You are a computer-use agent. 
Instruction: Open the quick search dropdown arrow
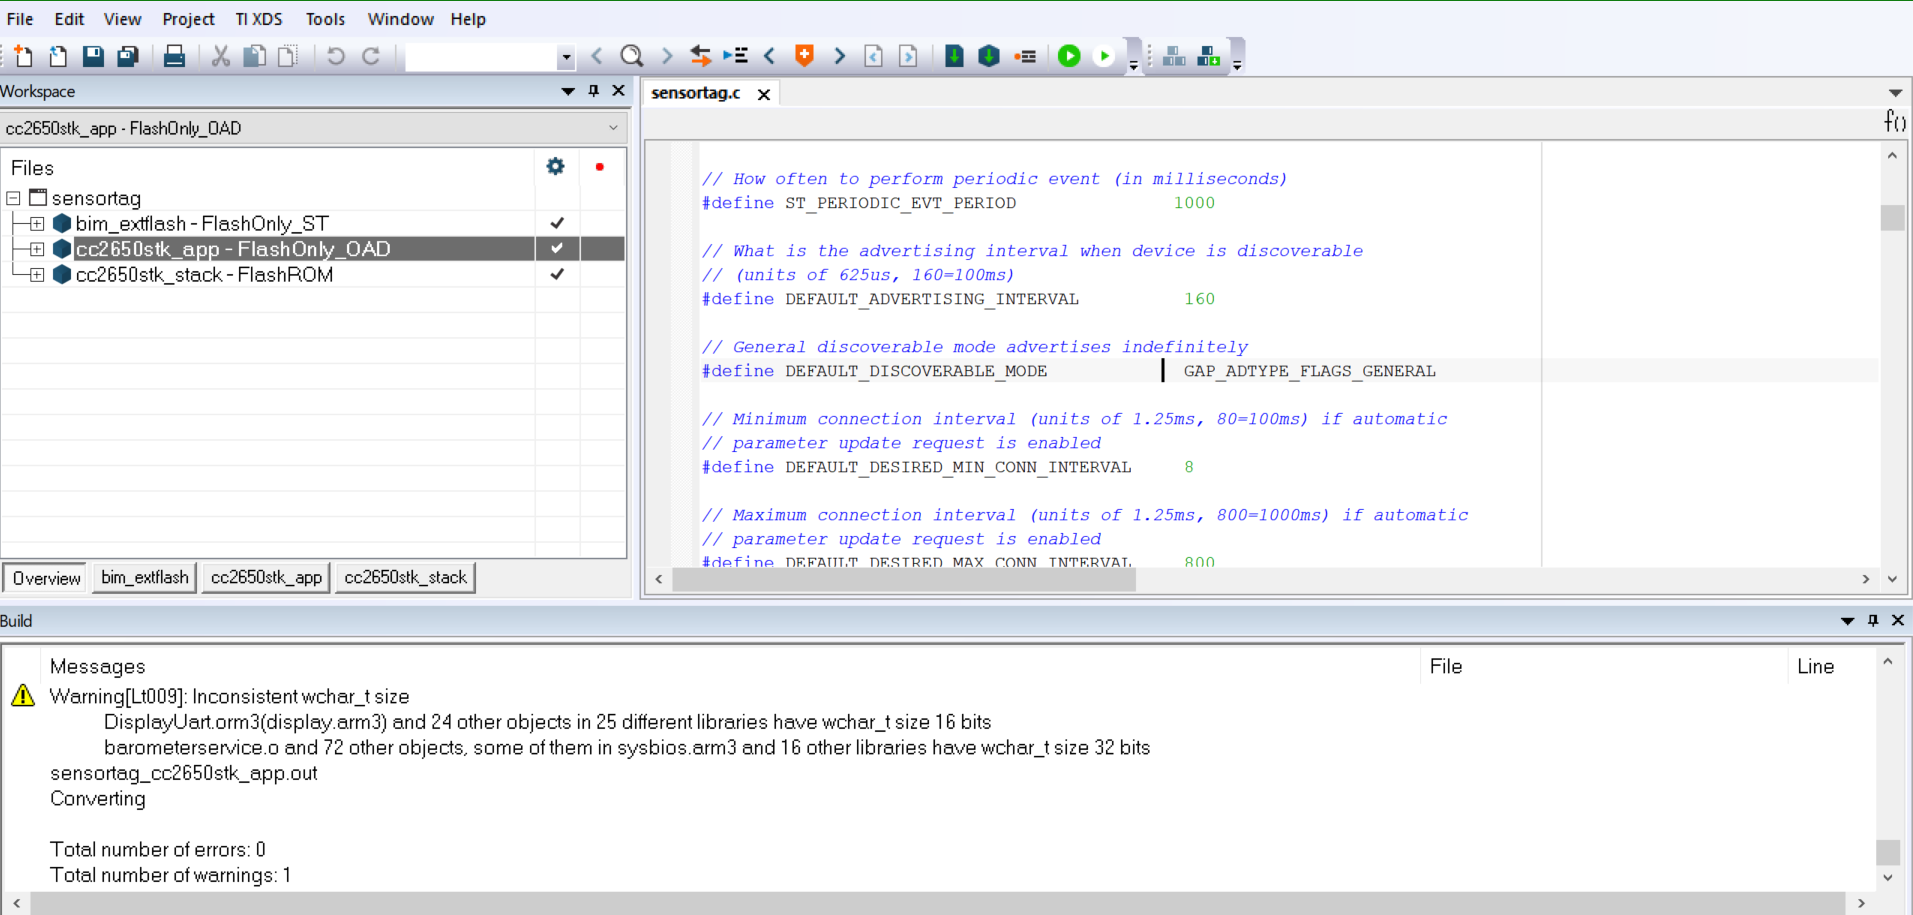click(566, 57)
